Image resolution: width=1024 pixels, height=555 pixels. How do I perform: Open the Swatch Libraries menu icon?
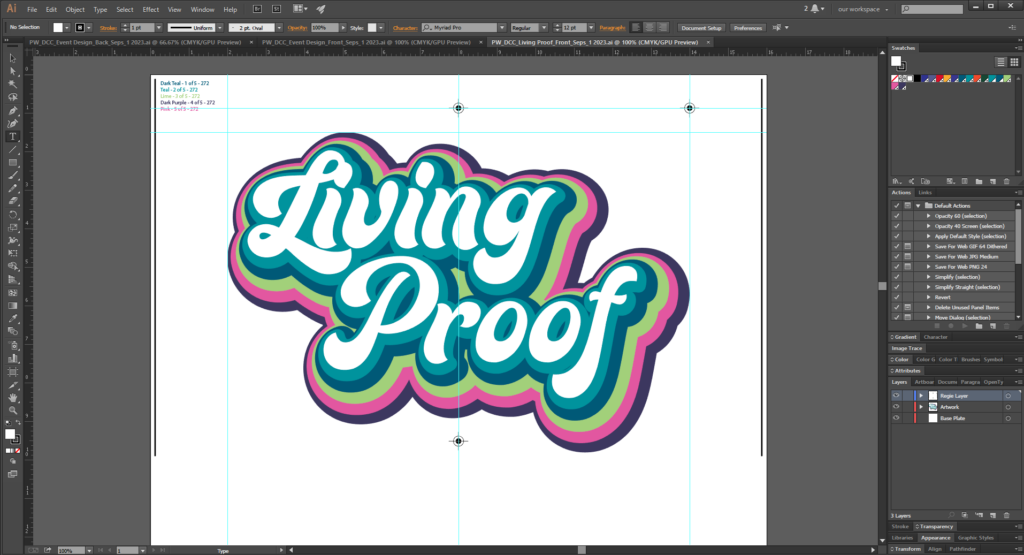tap(897, 182)
